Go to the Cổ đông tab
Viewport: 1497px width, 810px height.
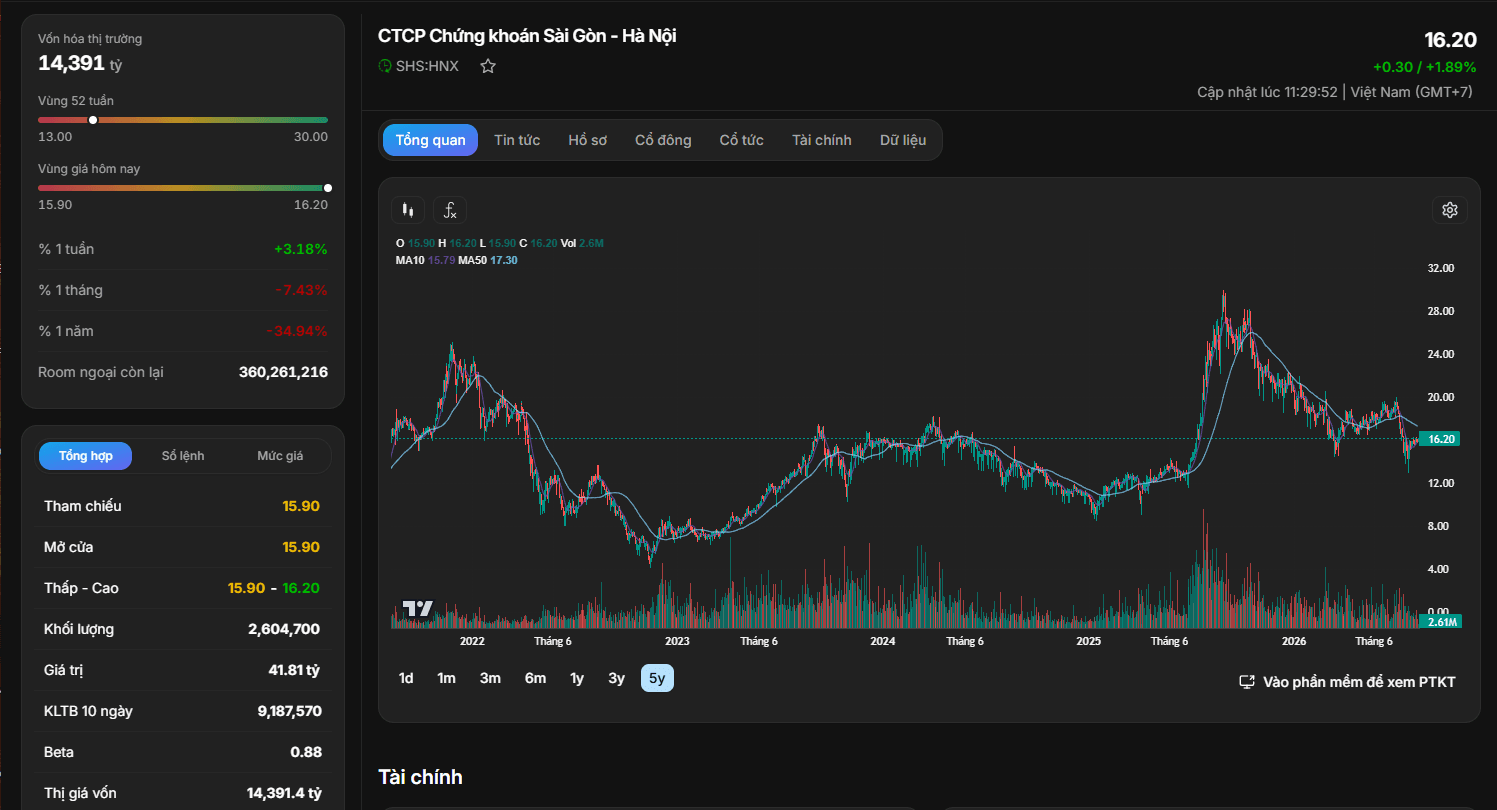[663, 140]
